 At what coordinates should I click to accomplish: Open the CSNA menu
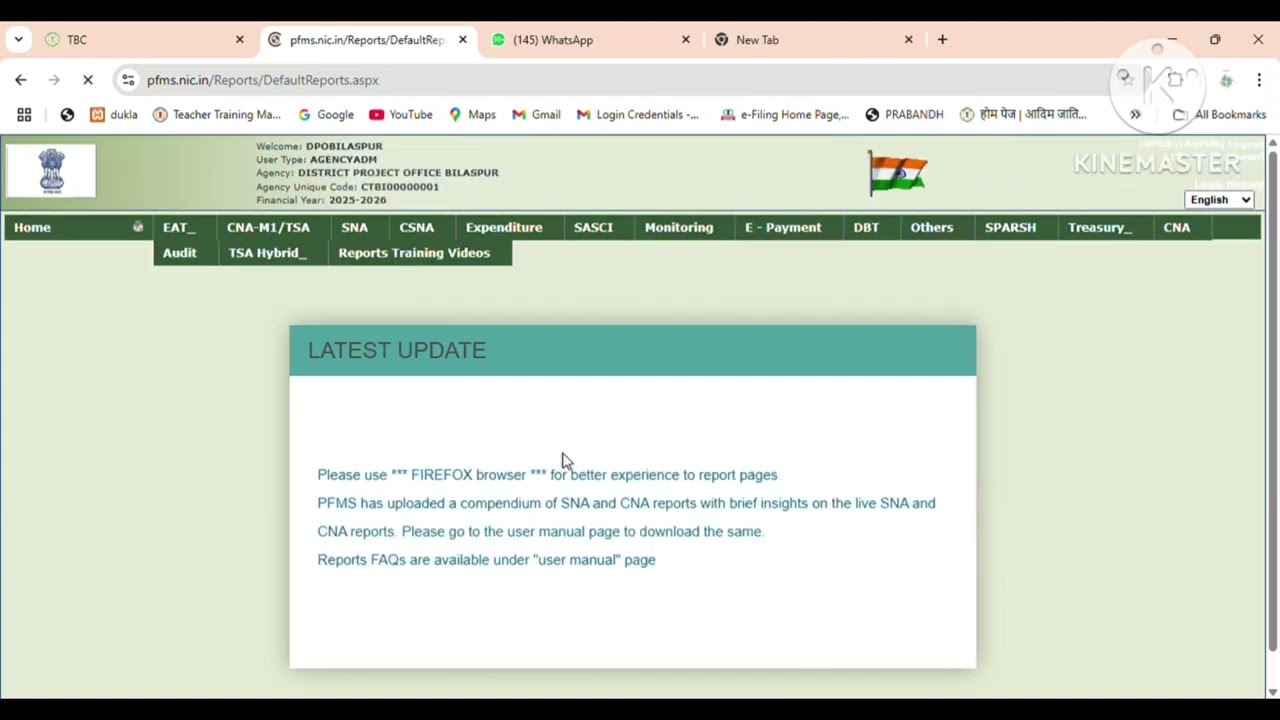click(x=417, y=227)
